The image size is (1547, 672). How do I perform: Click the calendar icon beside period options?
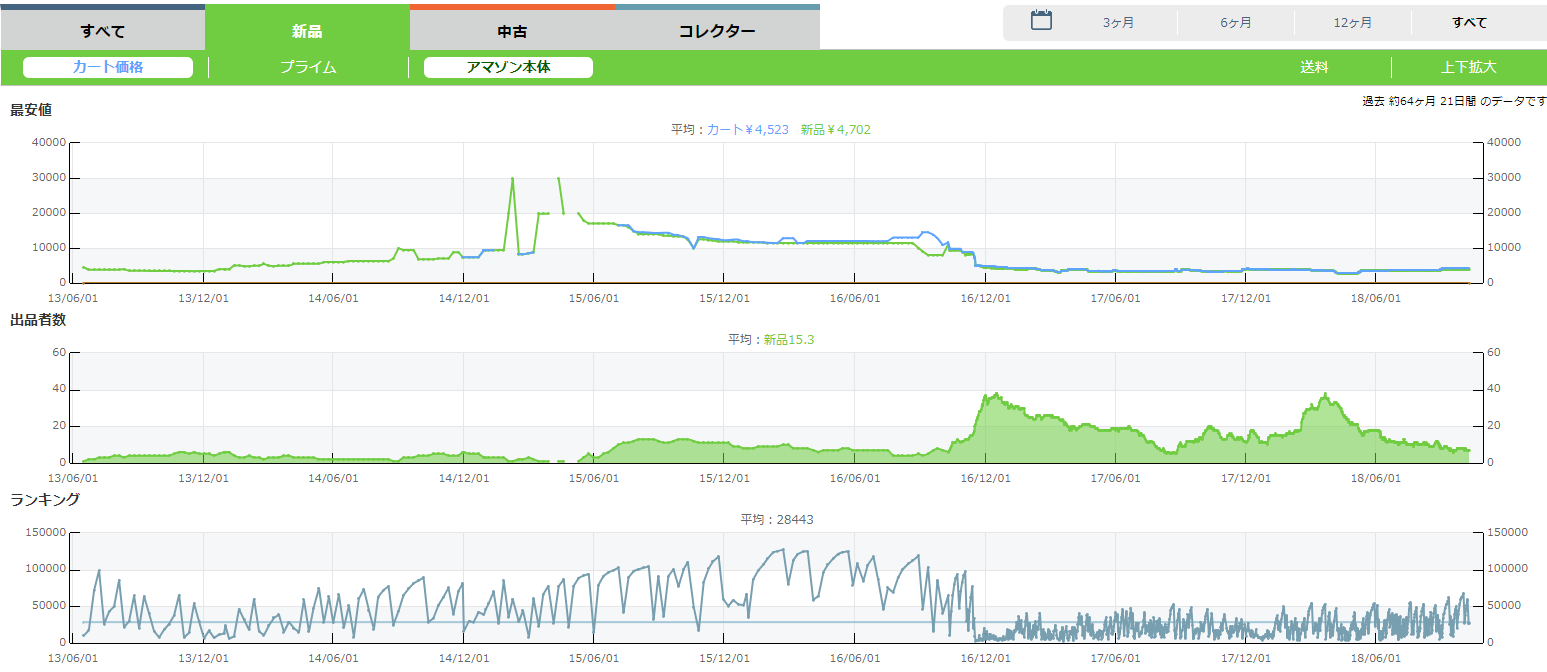(x=1041, y=21)
